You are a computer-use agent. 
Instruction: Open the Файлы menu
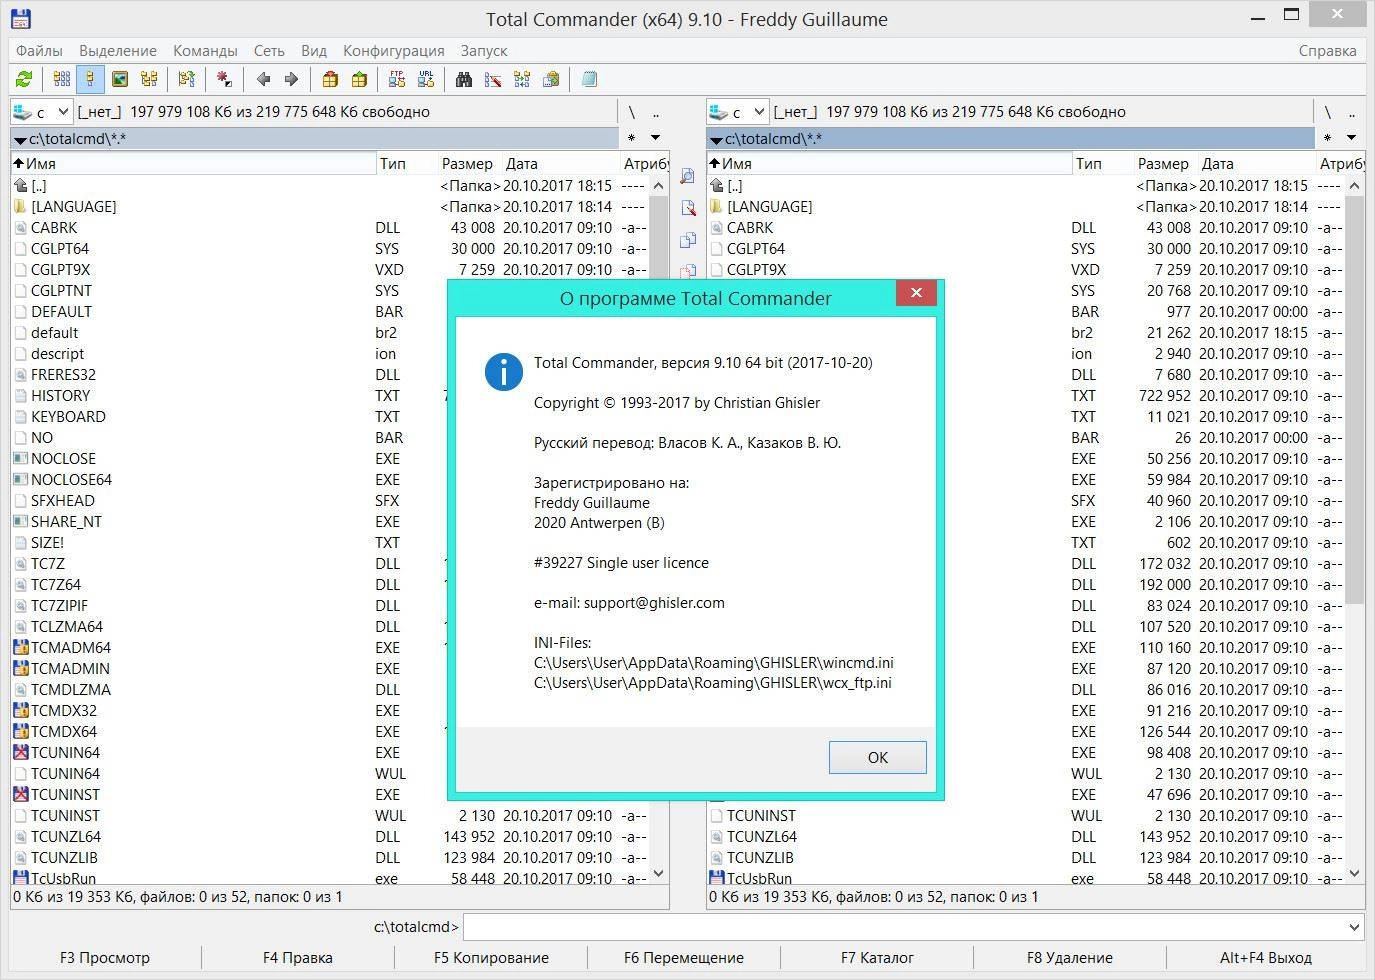click(39, 50)
